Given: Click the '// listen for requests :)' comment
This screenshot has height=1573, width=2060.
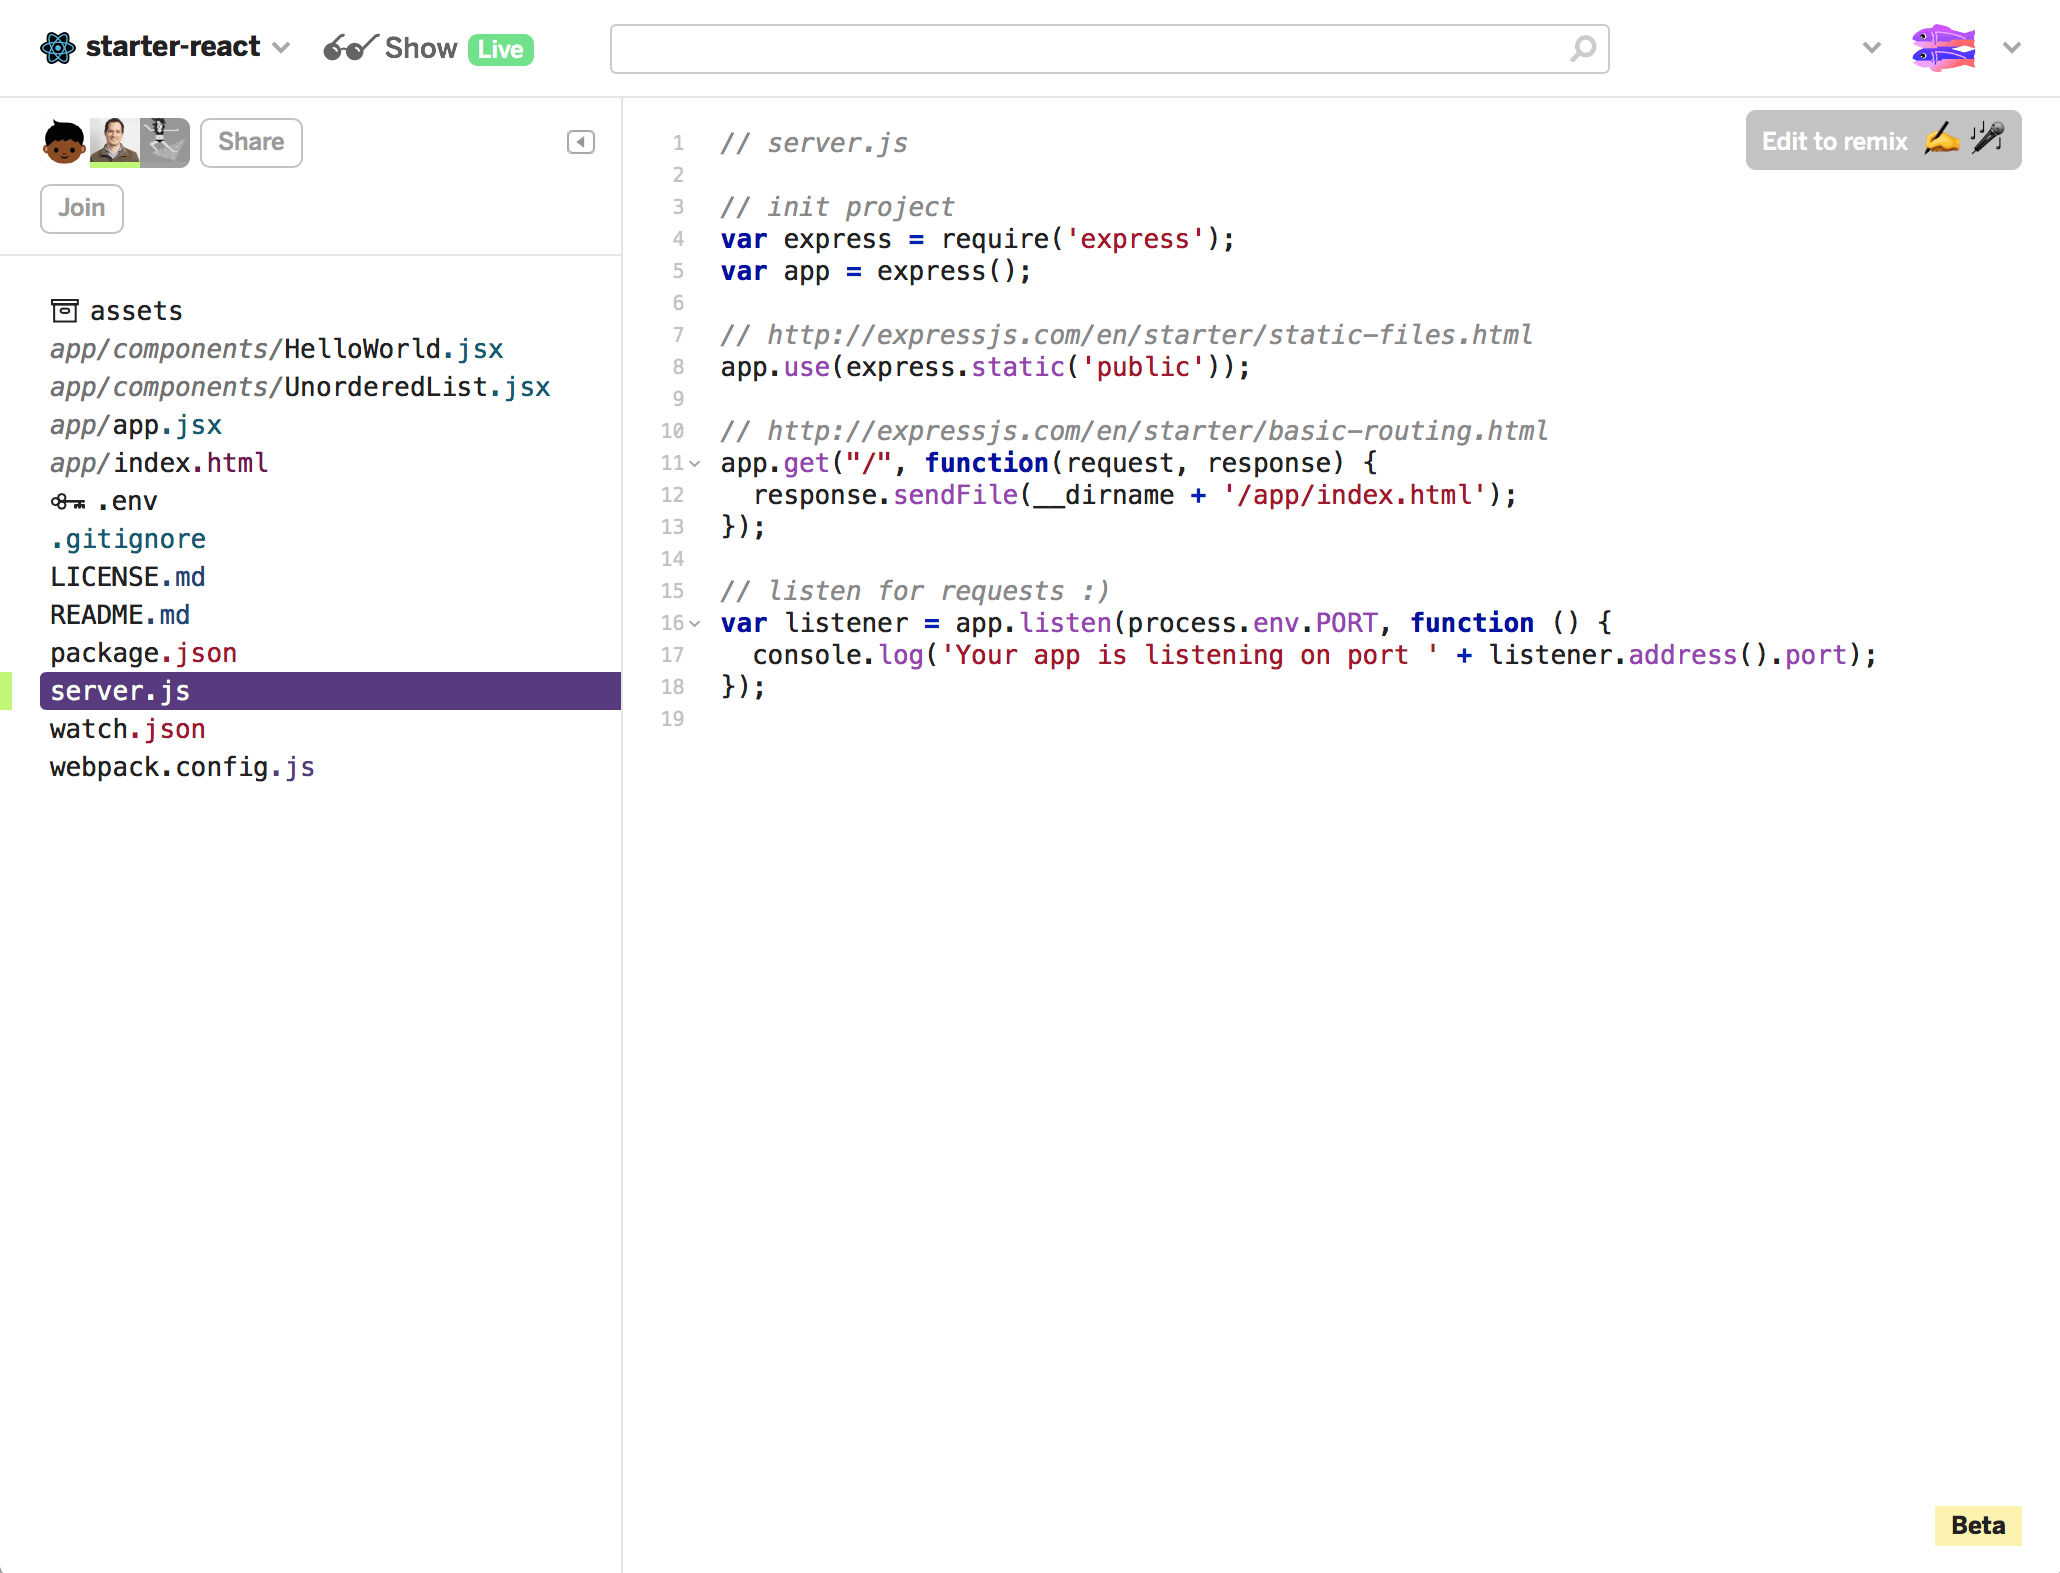Looking at the screenshot, I should click(x=915, y=591).
